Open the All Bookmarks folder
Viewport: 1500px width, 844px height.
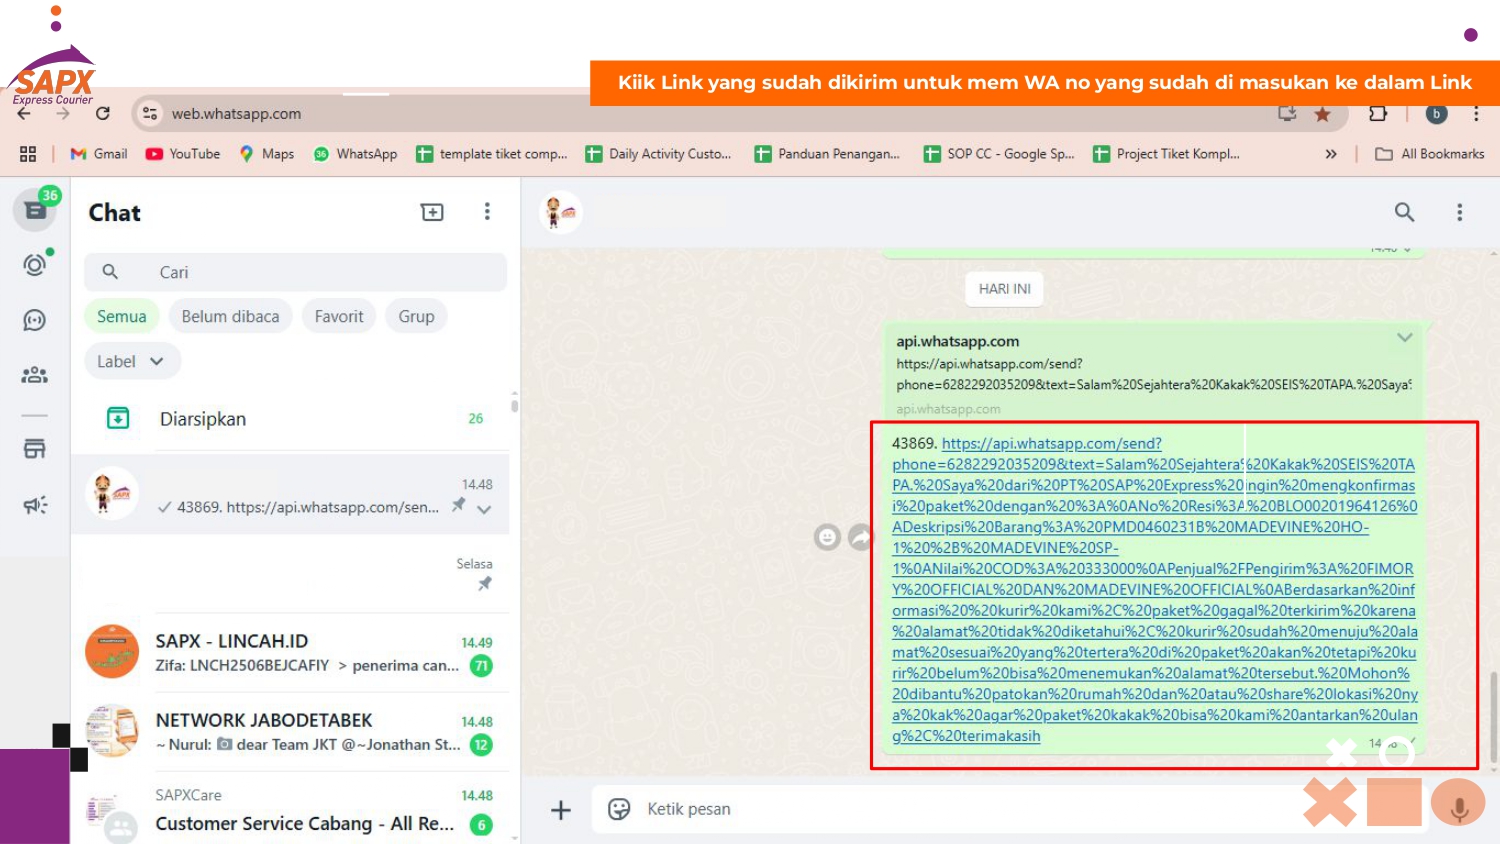[1430, 154]
